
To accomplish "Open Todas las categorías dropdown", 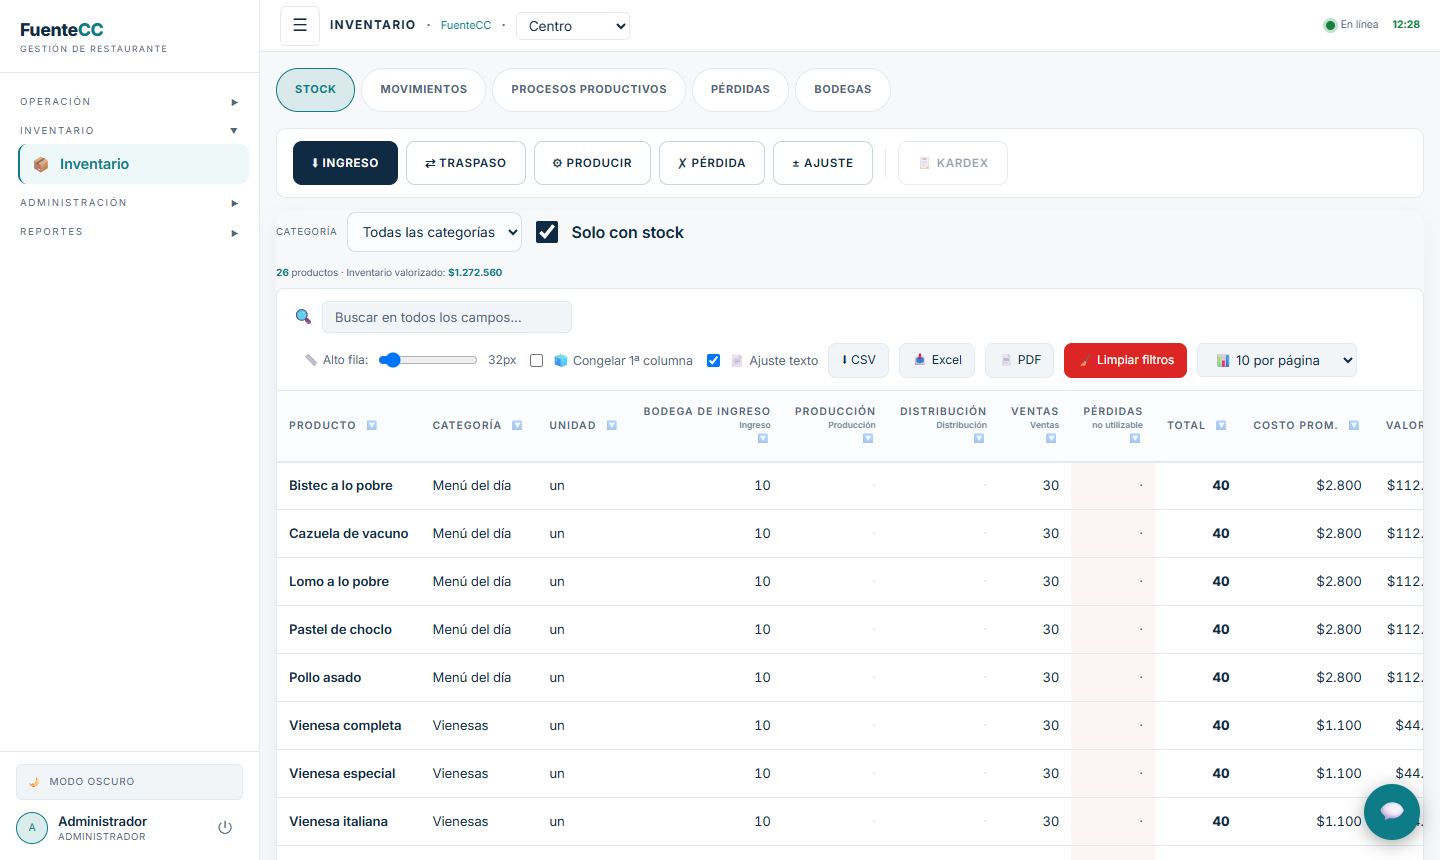I will click(x=434, y=232).
